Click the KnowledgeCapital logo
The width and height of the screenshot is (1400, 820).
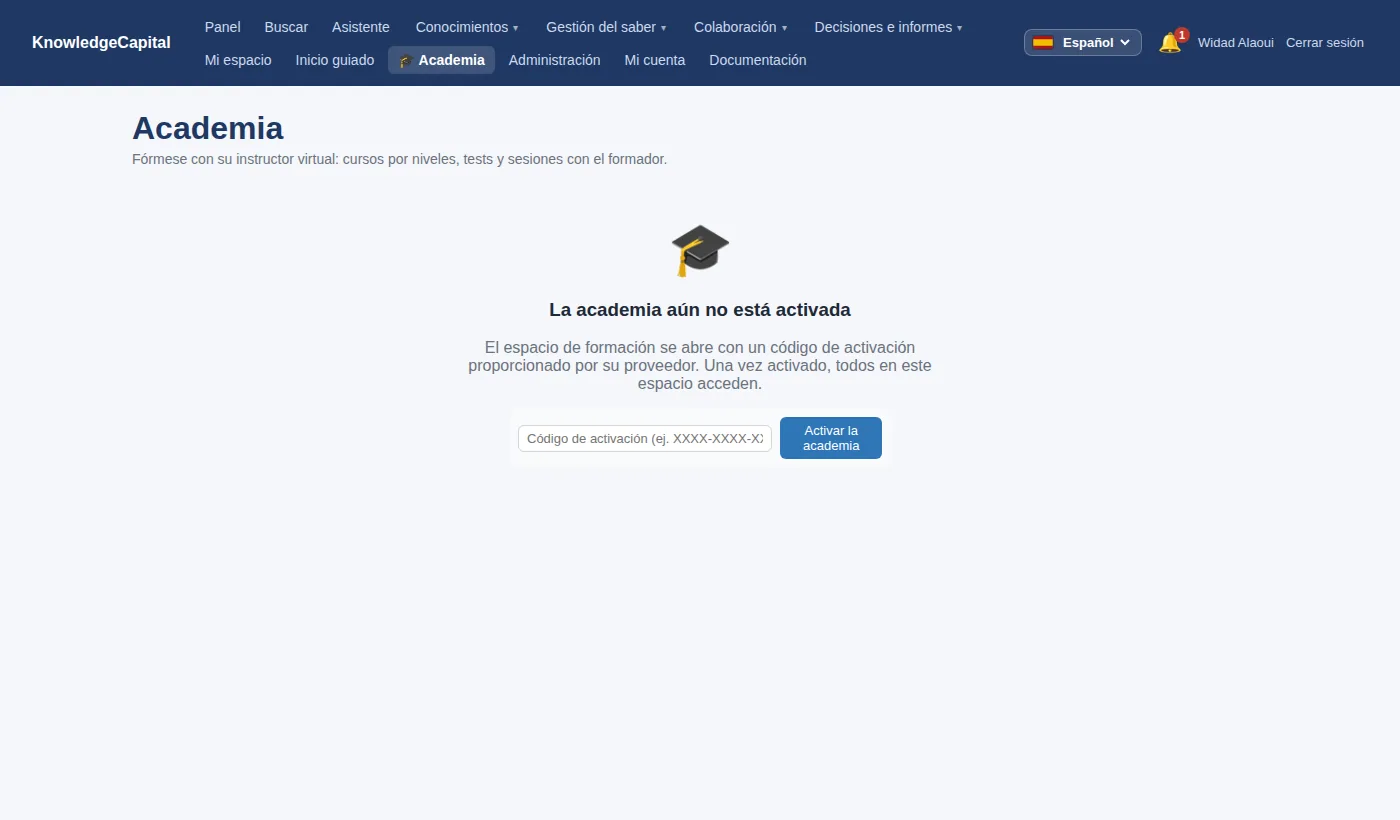(101, 43)
